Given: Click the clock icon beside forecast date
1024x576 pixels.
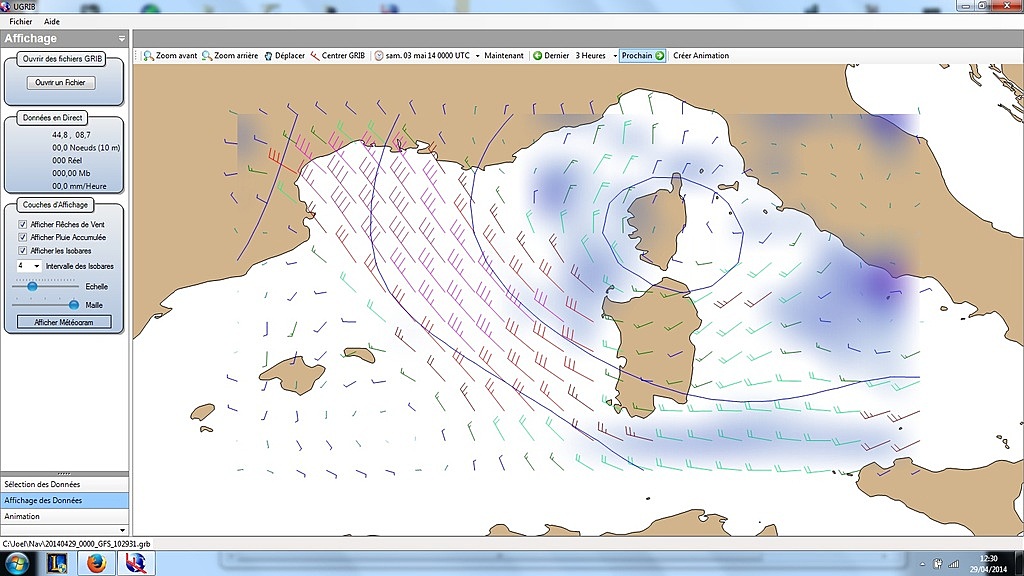Looking at the screenshot, I should 379,56.
